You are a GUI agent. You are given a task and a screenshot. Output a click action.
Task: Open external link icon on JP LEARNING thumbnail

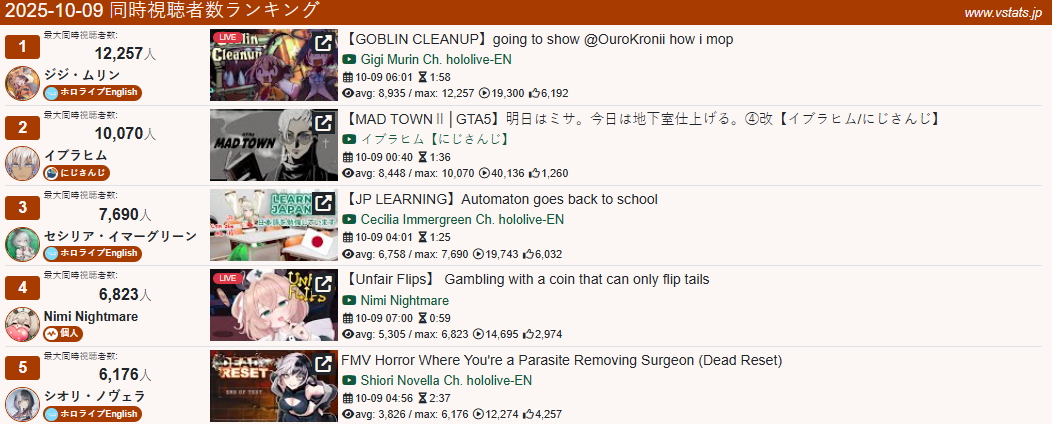[x=324, y=203]
